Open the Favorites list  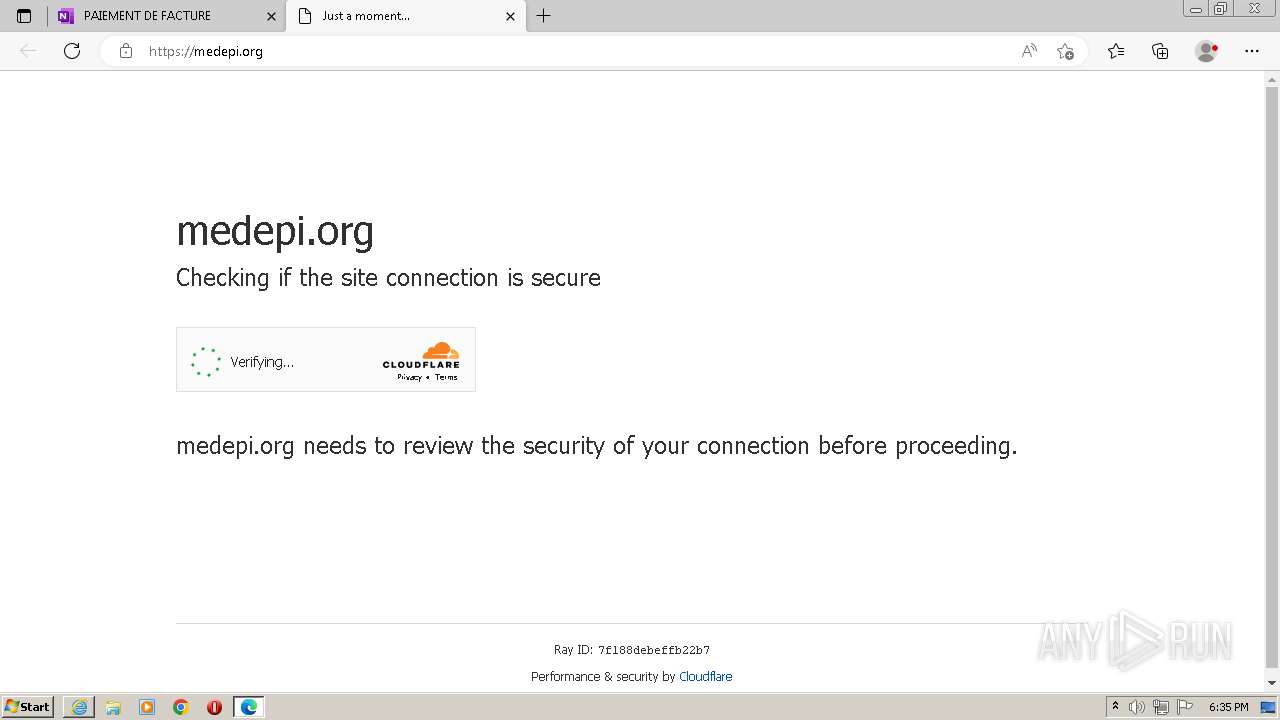point(1116,51)
